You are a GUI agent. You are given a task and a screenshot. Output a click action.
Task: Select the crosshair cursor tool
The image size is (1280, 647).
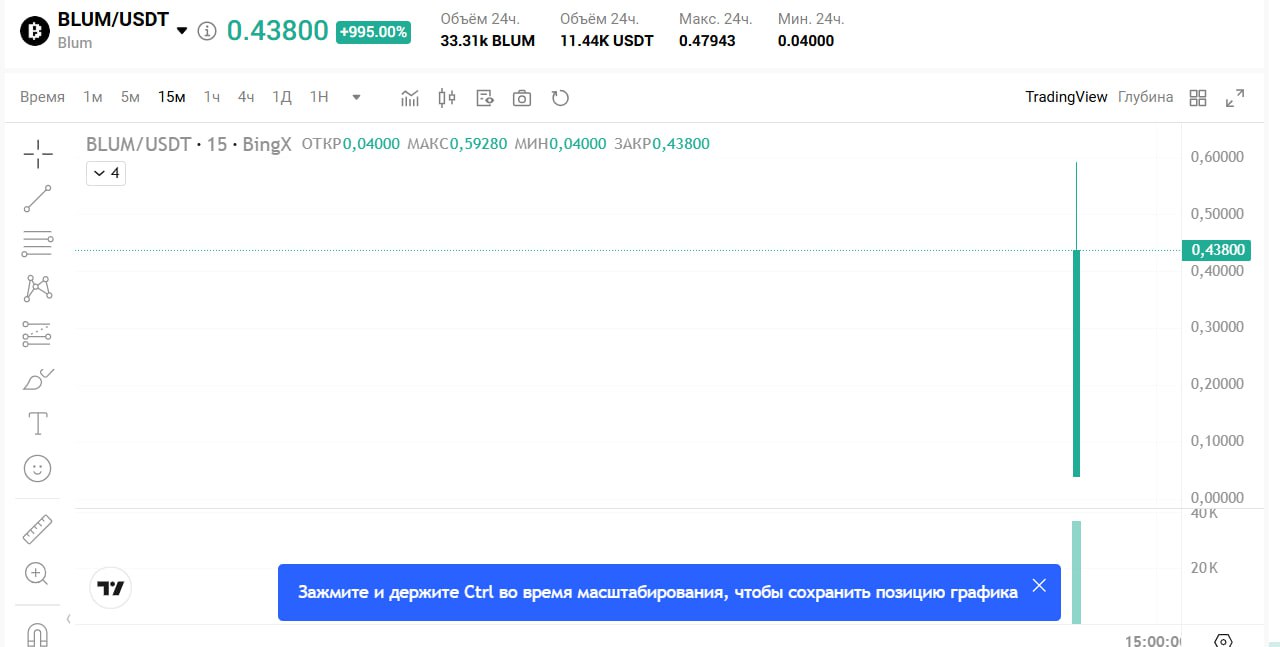pos(38,154)
